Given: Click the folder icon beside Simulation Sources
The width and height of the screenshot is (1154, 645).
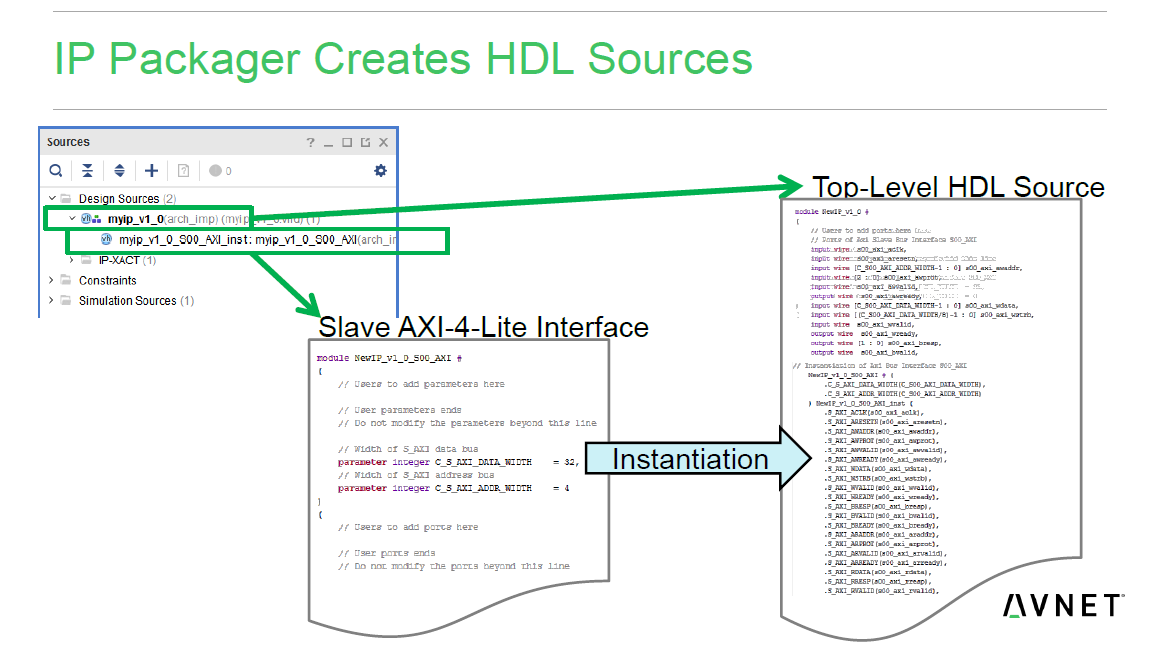Looking at the screenshot, I should 66,300.
